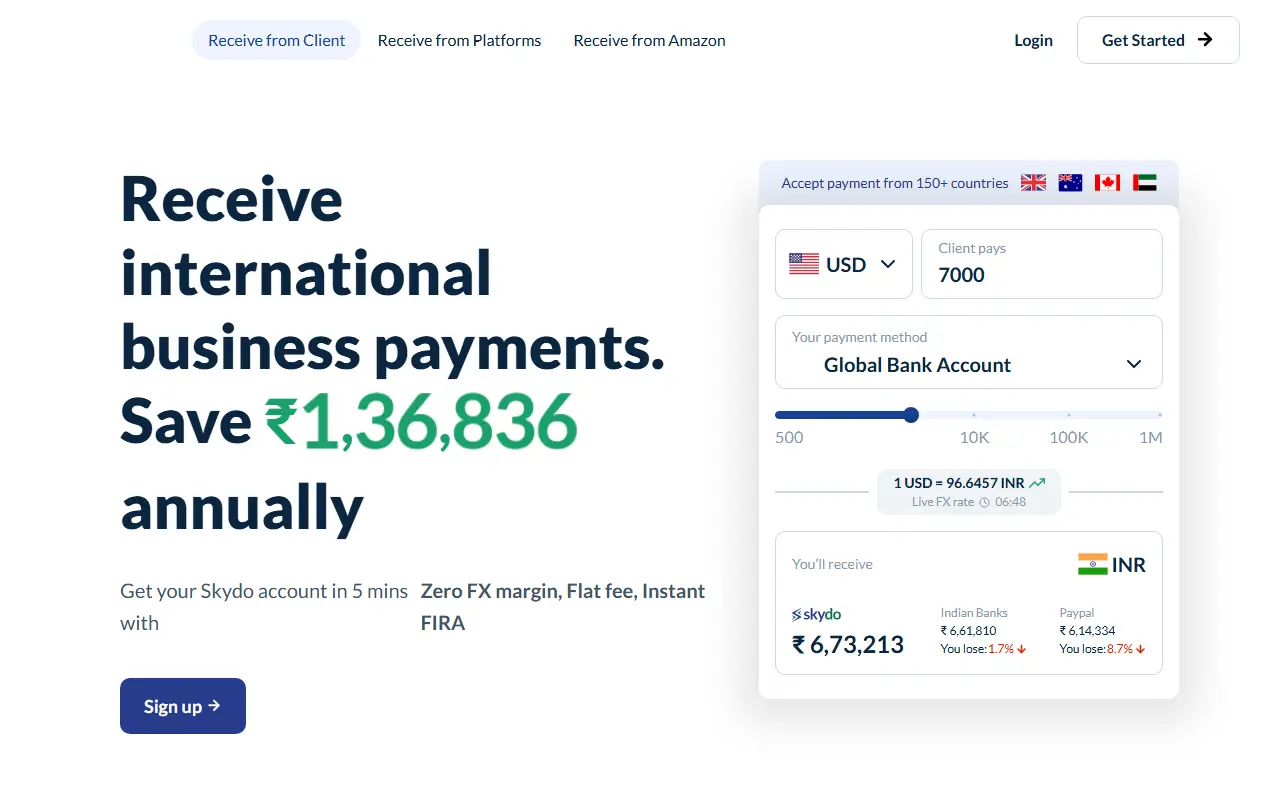Open the USD currency dropdown
The width and height of the screenshot is (1280, 800).
[844, 264]
